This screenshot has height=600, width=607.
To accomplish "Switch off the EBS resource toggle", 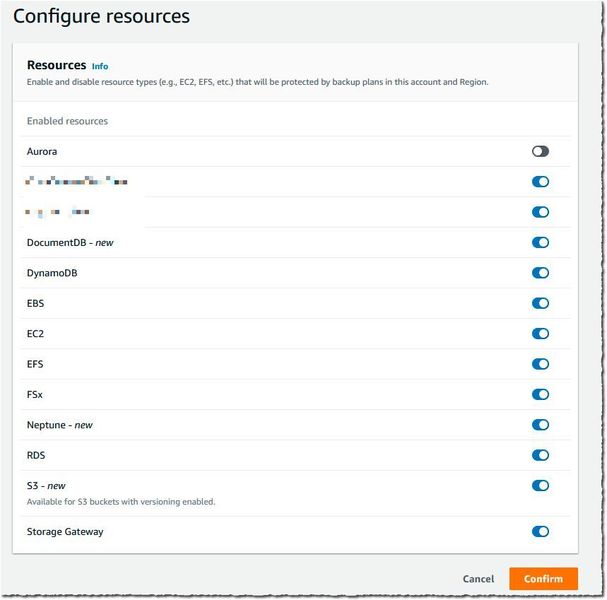I will coord(540,303).
